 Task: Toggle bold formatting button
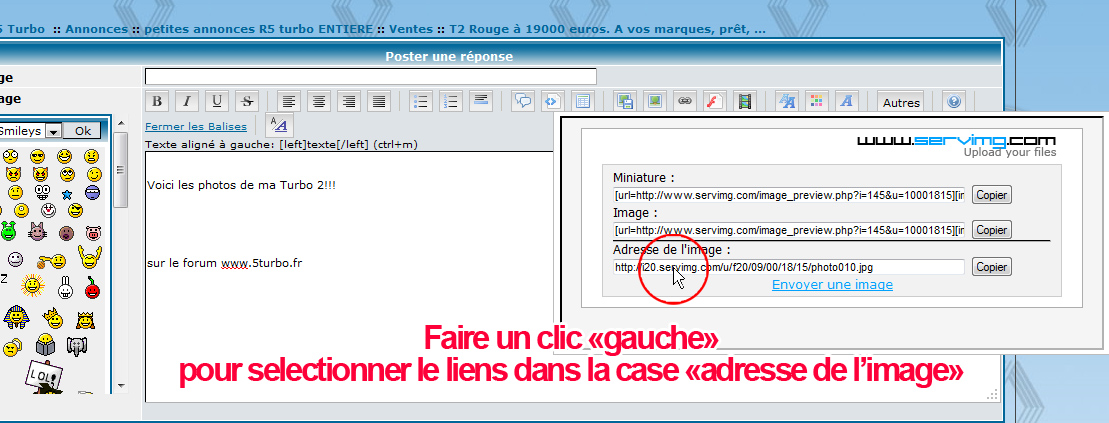pyautogui.click(x=156, y=101)
